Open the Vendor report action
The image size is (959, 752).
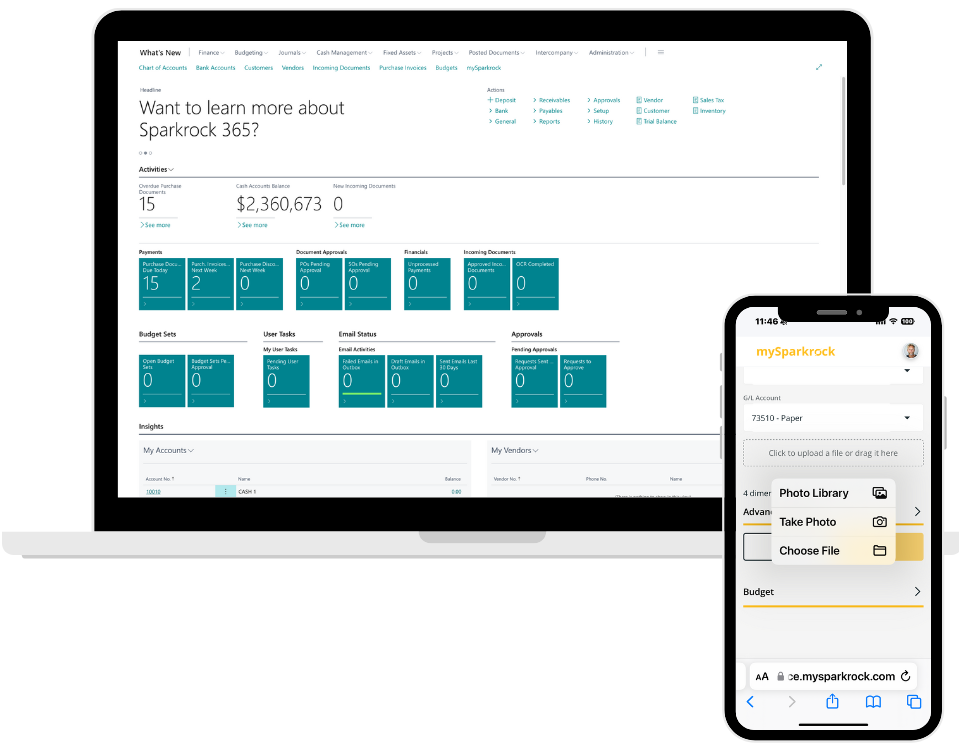(650, 100)
